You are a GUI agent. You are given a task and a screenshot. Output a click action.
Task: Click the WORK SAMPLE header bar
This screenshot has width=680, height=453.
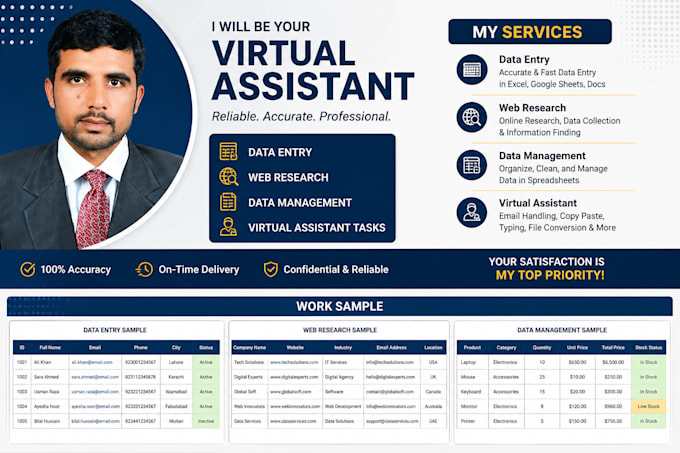[x=340, y=306]
